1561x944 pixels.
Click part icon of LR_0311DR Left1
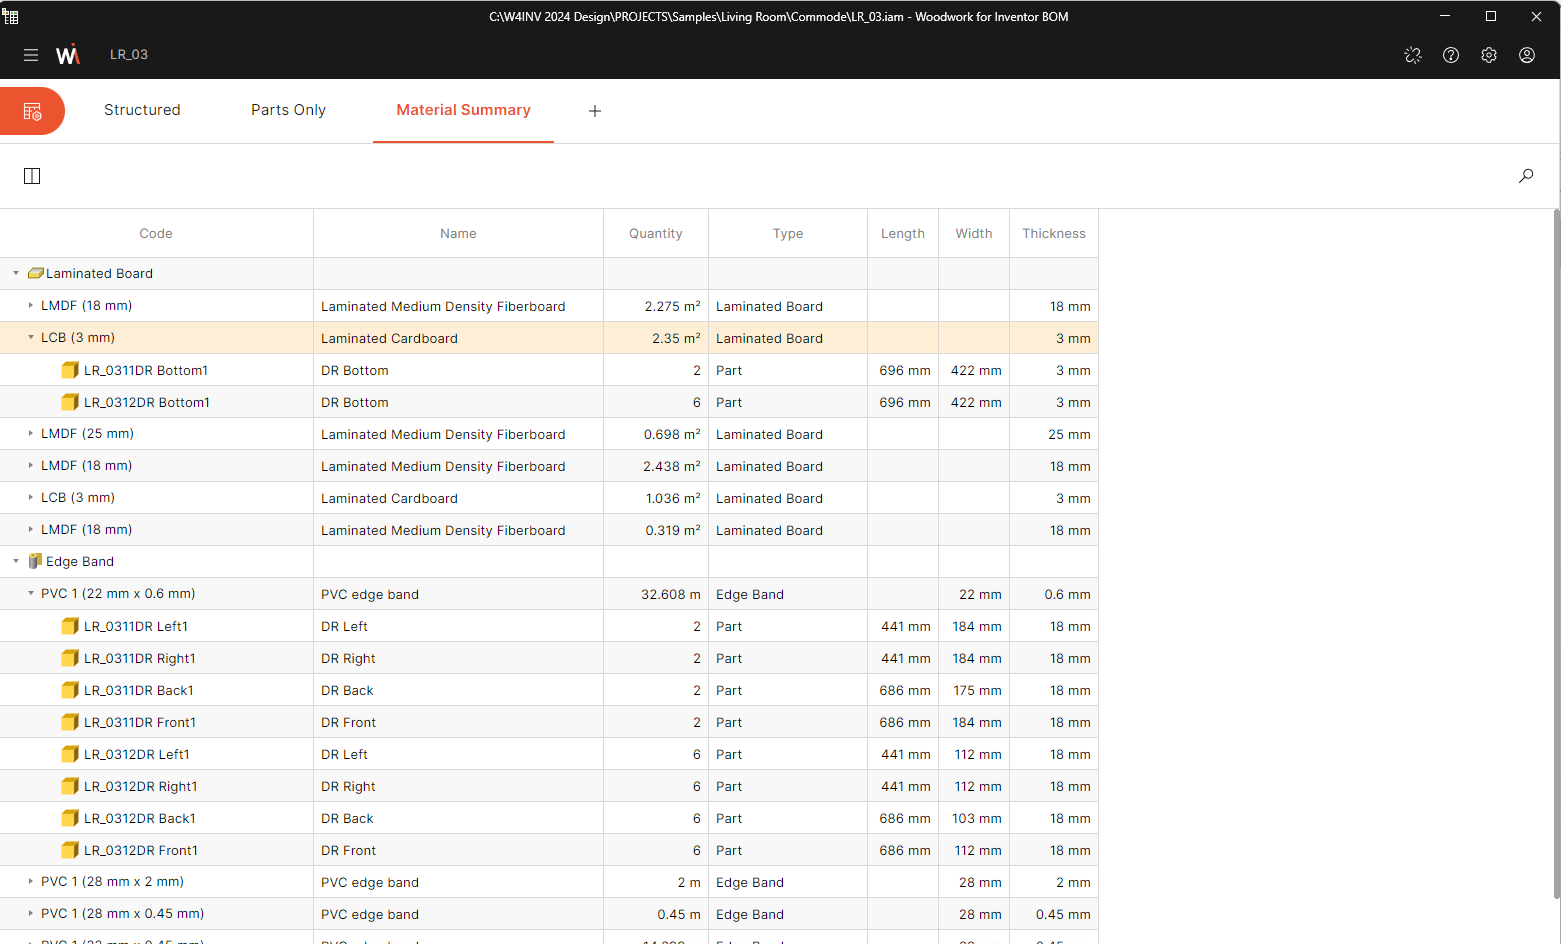(70, 626)
